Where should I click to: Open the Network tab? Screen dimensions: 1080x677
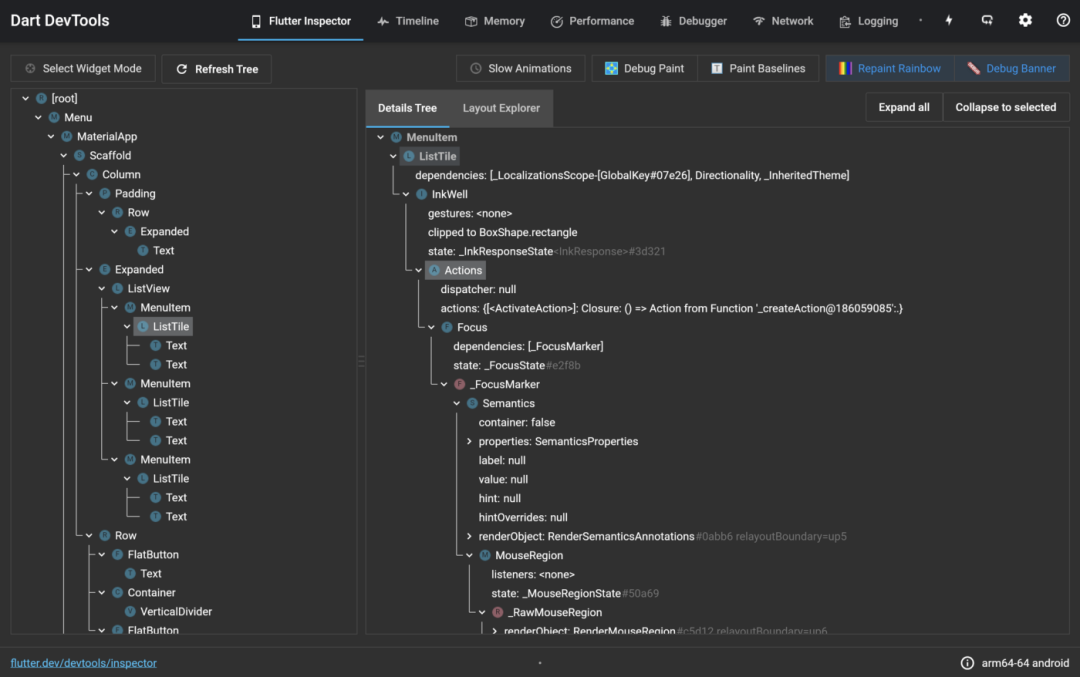click(x=783, y=21)
